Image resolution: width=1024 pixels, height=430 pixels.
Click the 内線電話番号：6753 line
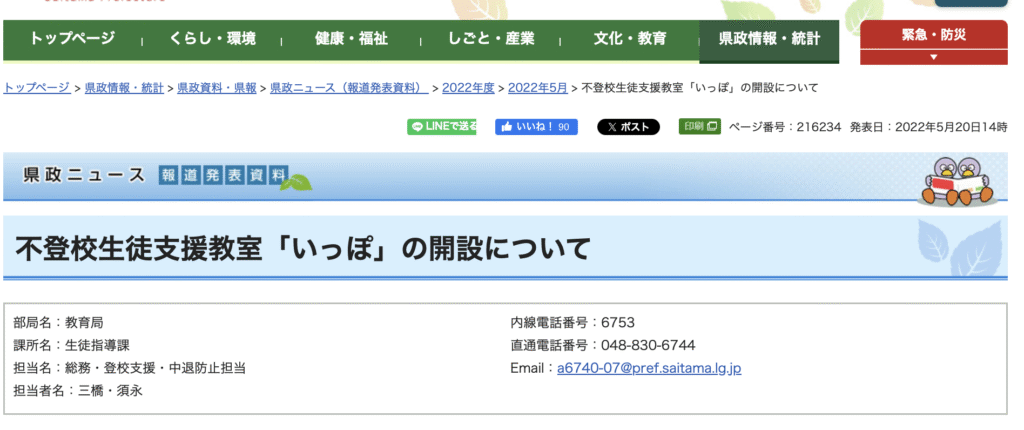(572, 323)
